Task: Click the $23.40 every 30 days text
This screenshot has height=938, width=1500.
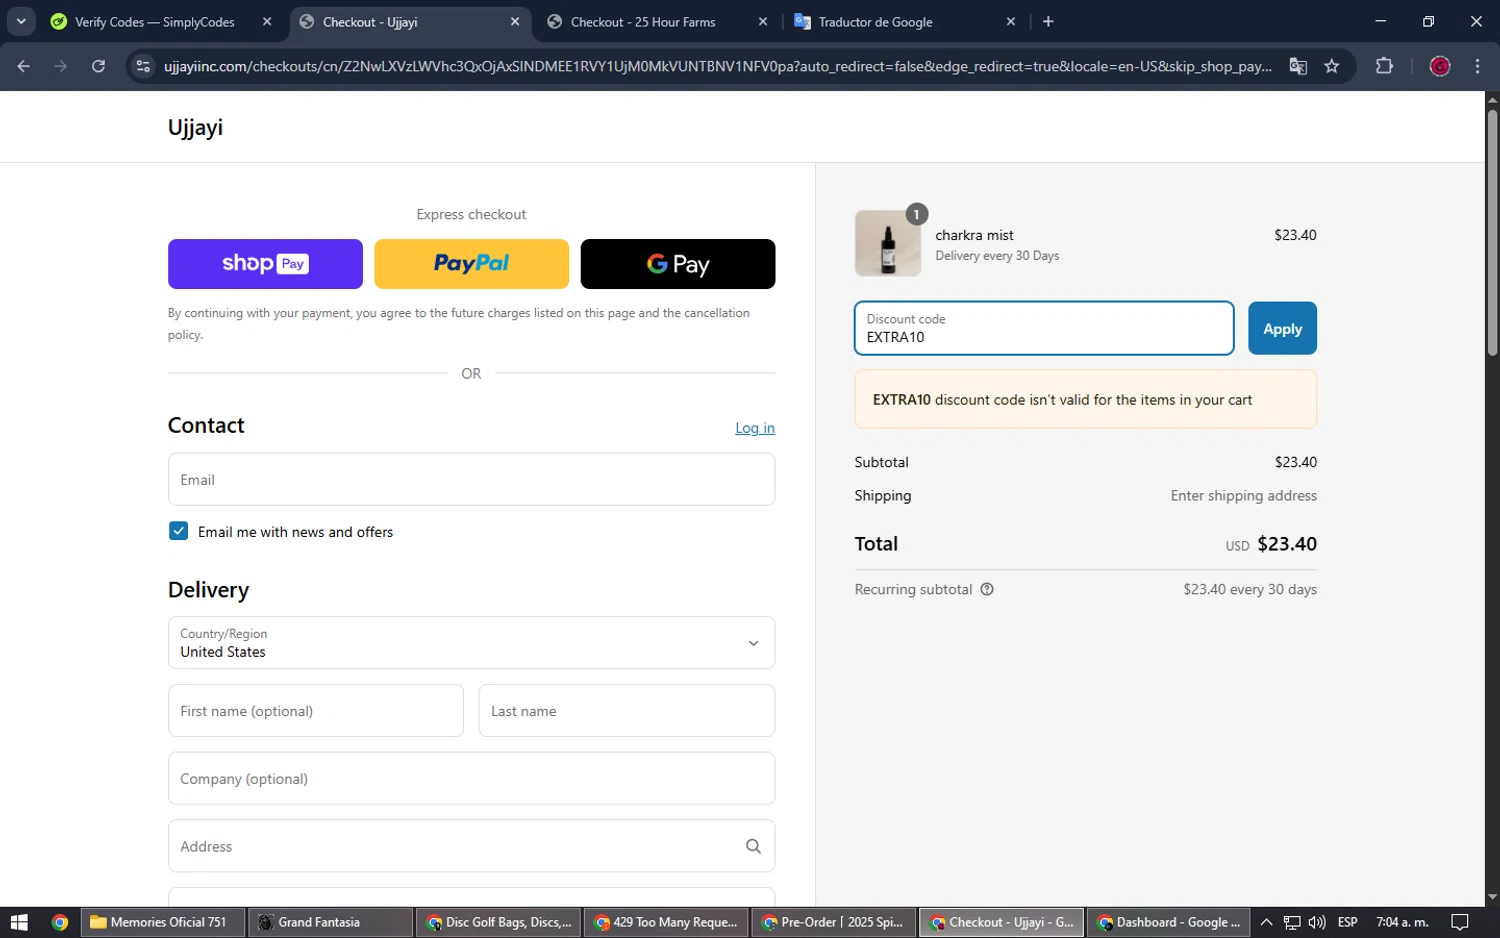Action: (1250, 589)
